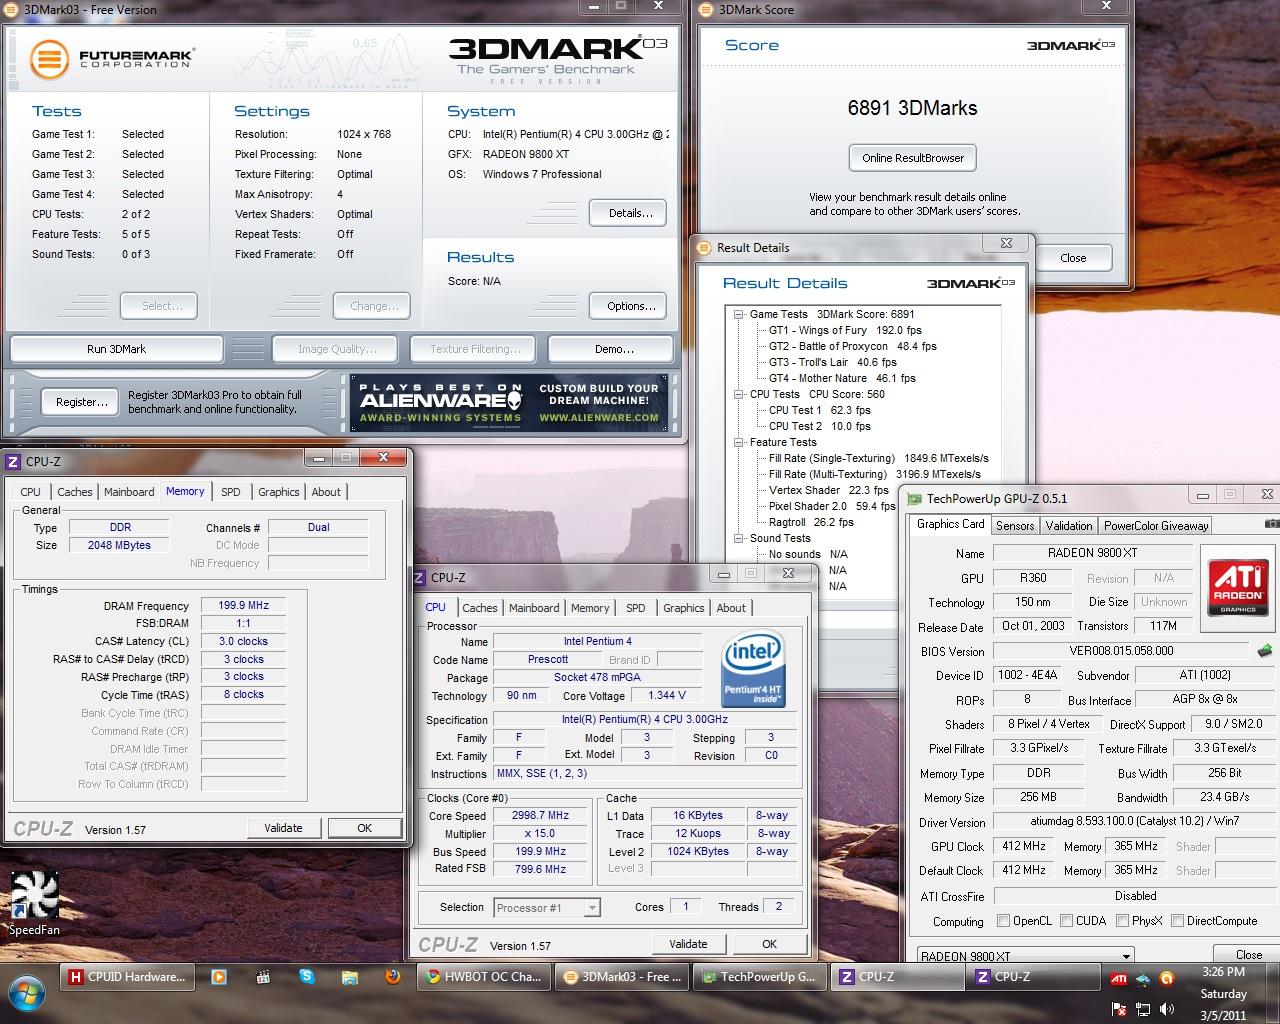This screenshot has height=1024, width=1280.
Task: Switch to TechPowerUp GPU-Z taskbar item
Action: (x=759, y=977)
